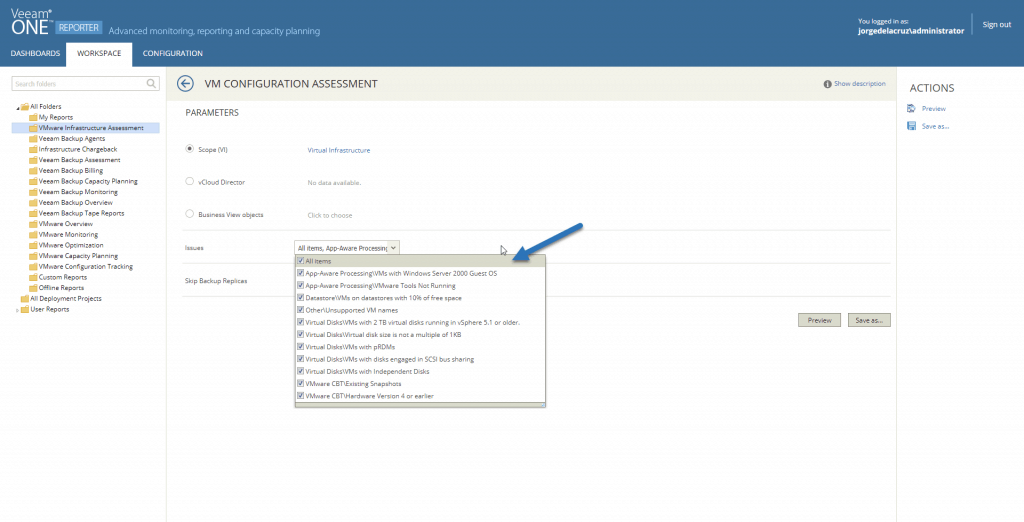
Task: Toggle VMware Tools Not Running checkbox
Action: (300, 285)
